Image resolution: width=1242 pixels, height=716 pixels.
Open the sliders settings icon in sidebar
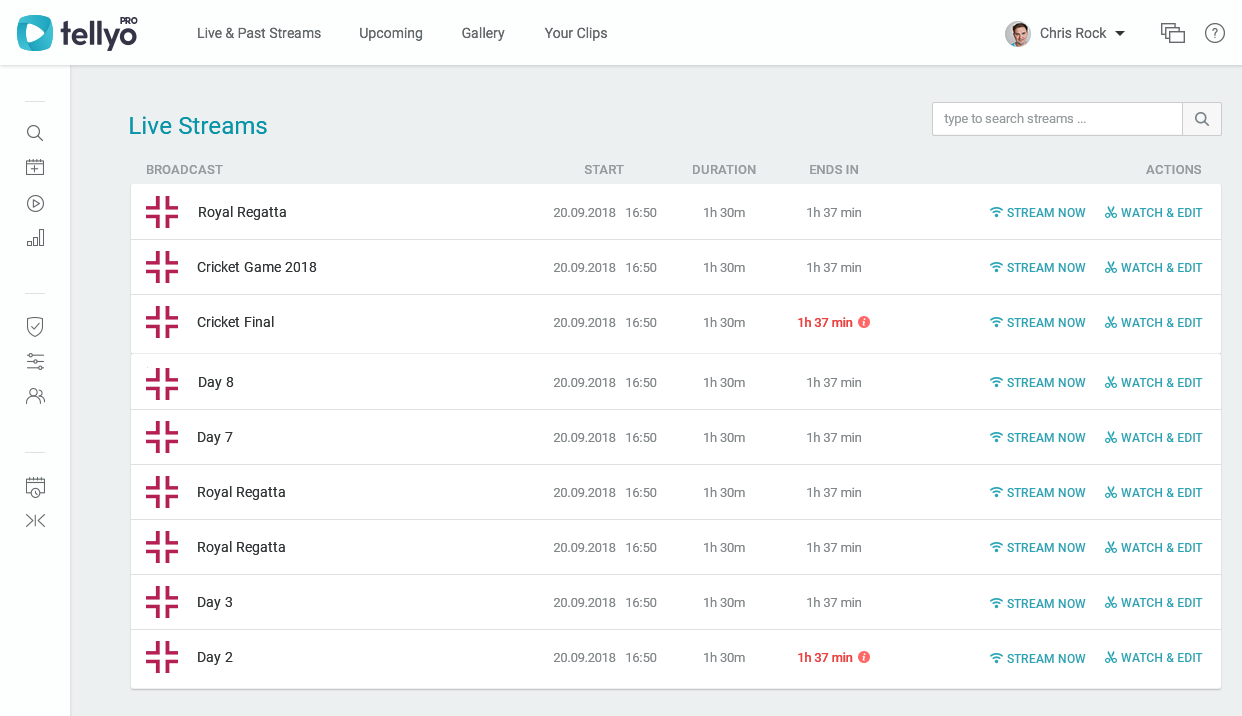click(x=35, y=361)
